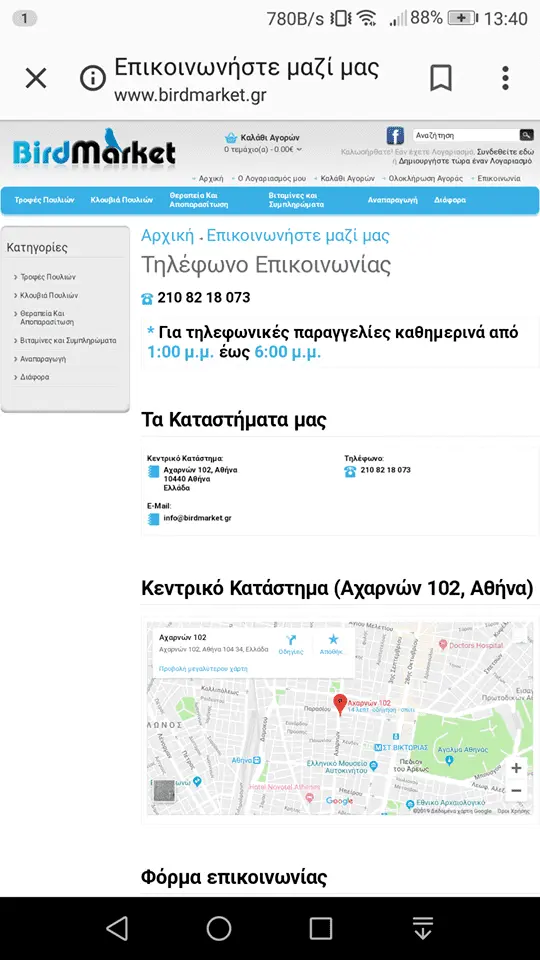Open Βιταμίνες και Συμπληρώματα sidebar category
540x960 pixels.
(68, 340)
